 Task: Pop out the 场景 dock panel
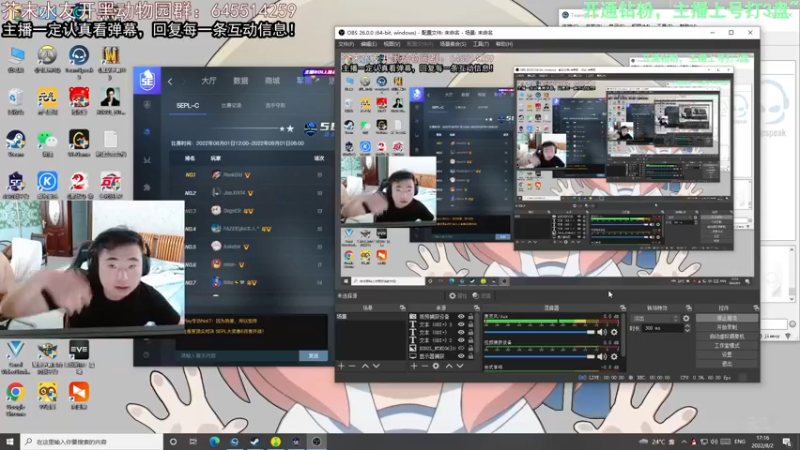[x=403, y=308]
